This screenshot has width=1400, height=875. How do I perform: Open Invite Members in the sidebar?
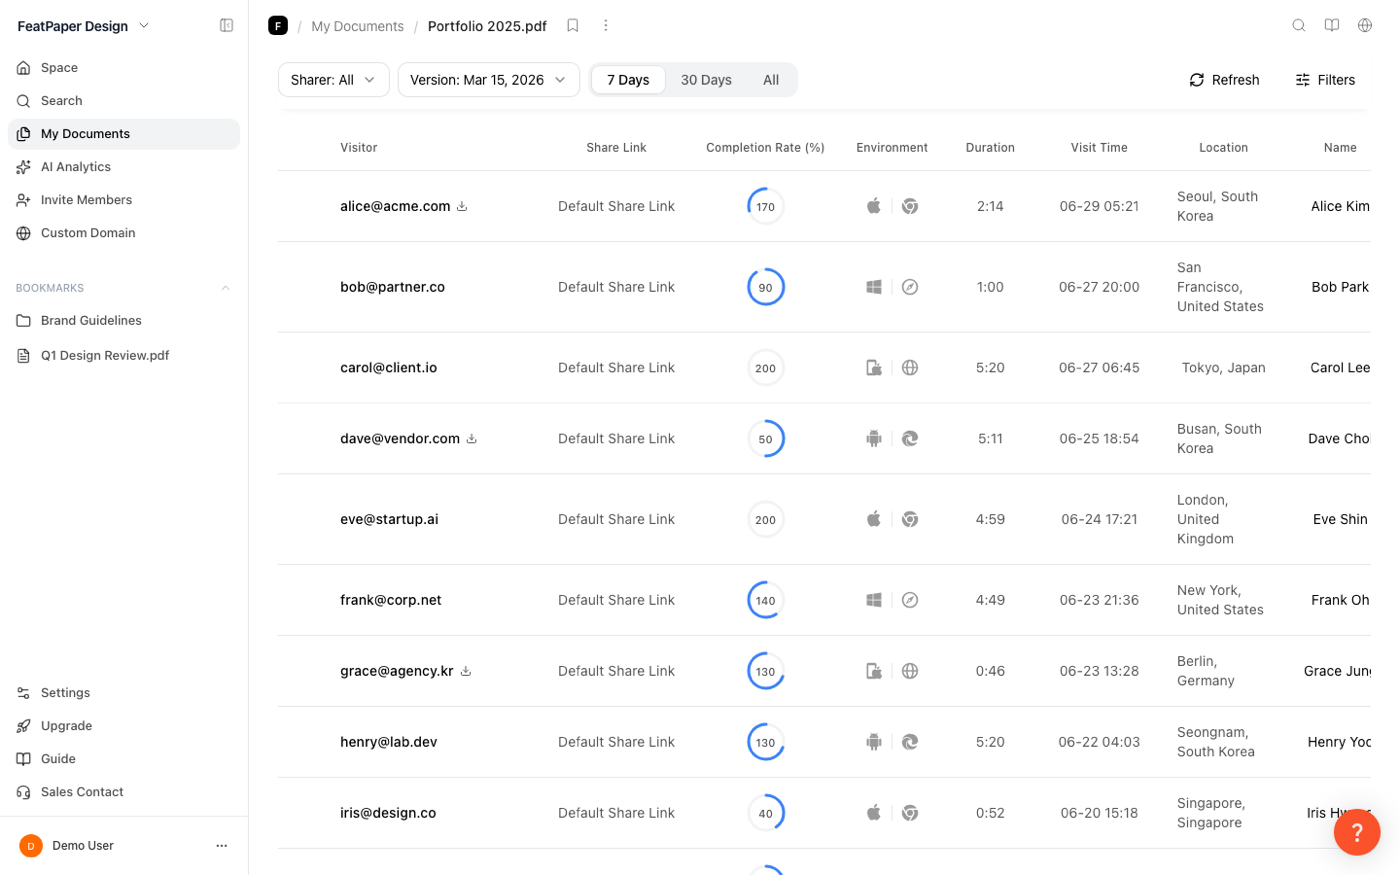[x=124, y=200]
